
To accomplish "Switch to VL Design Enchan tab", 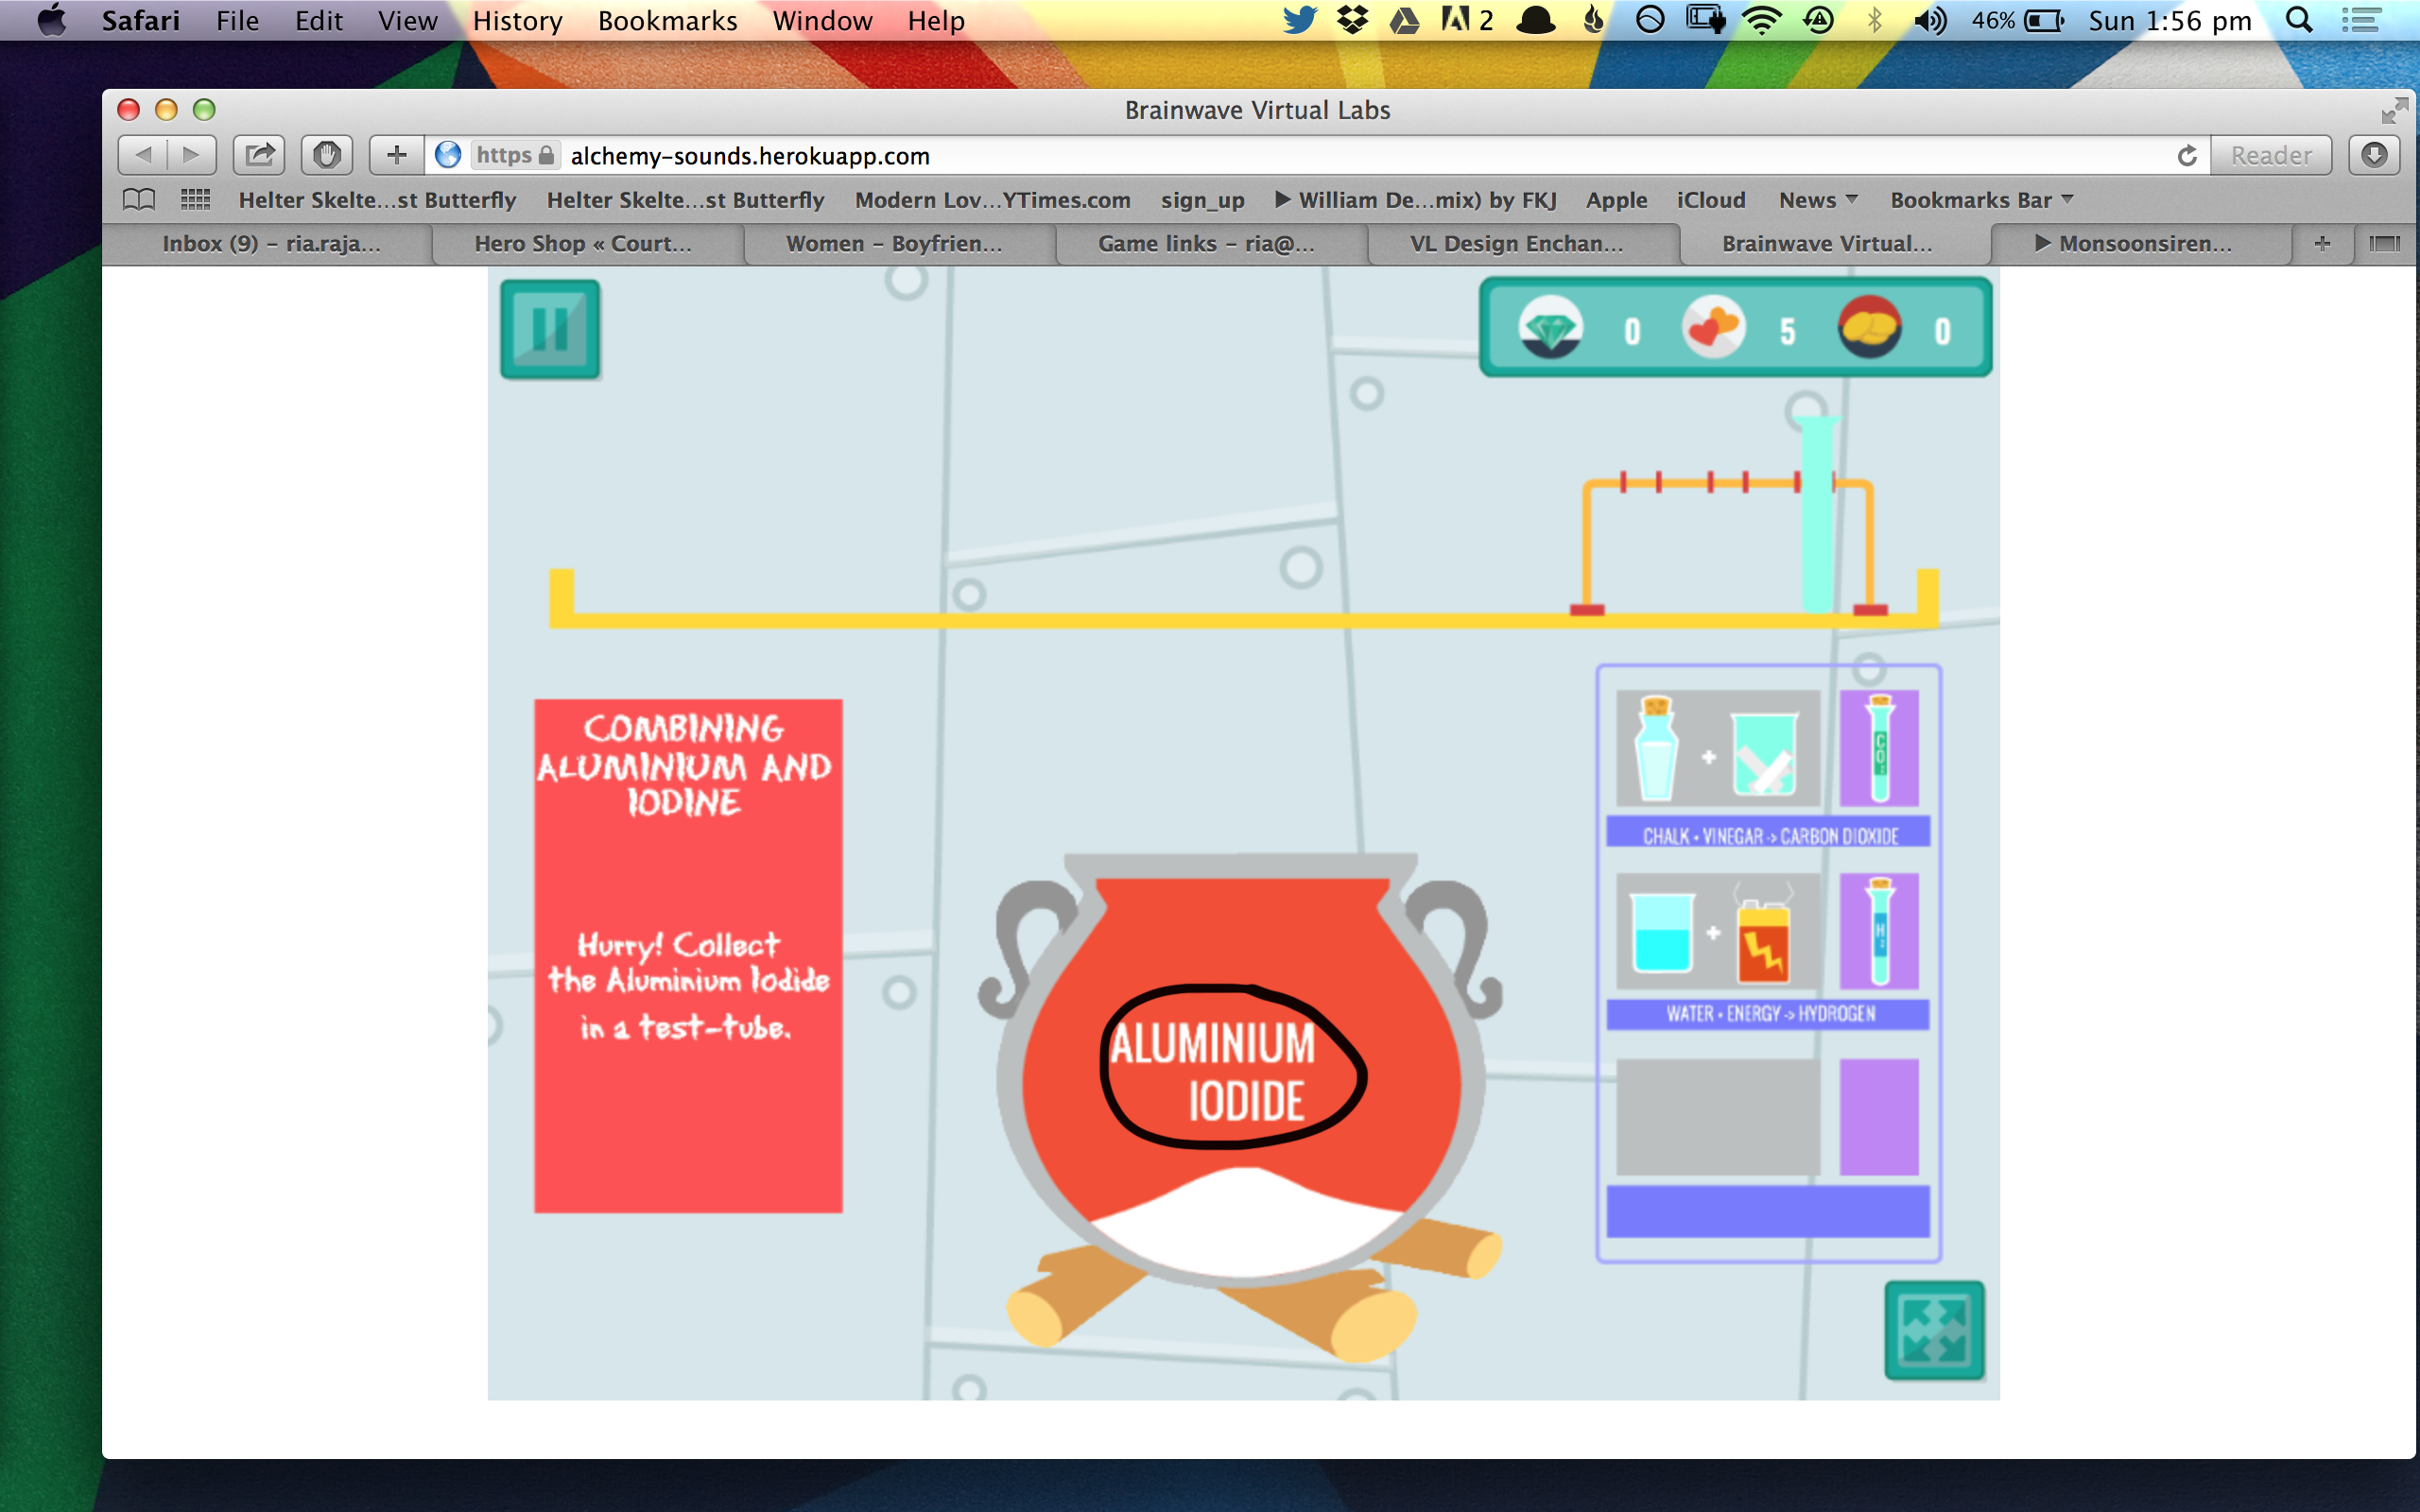I will [1517, 244].
